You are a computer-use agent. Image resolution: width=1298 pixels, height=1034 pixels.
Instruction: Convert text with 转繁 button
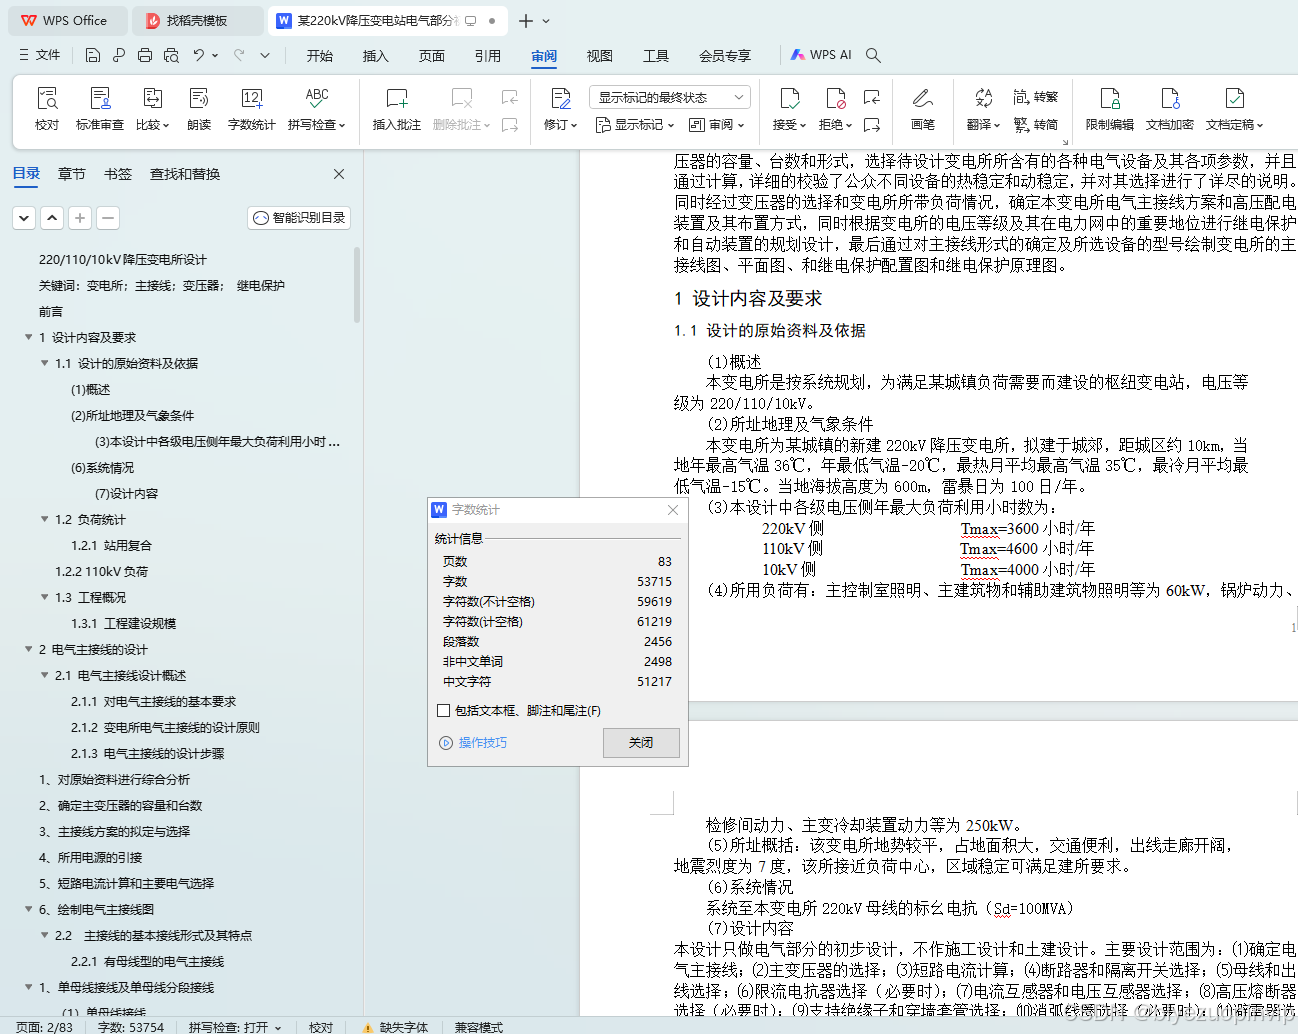(1035, 97)
